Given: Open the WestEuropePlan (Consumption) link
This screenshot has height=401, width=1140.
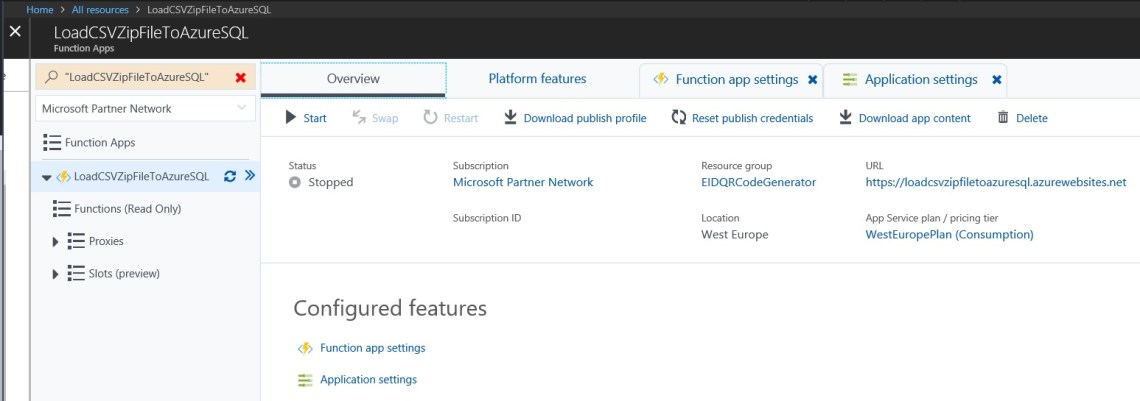Looking at the screenshot, I should [949, 235].
